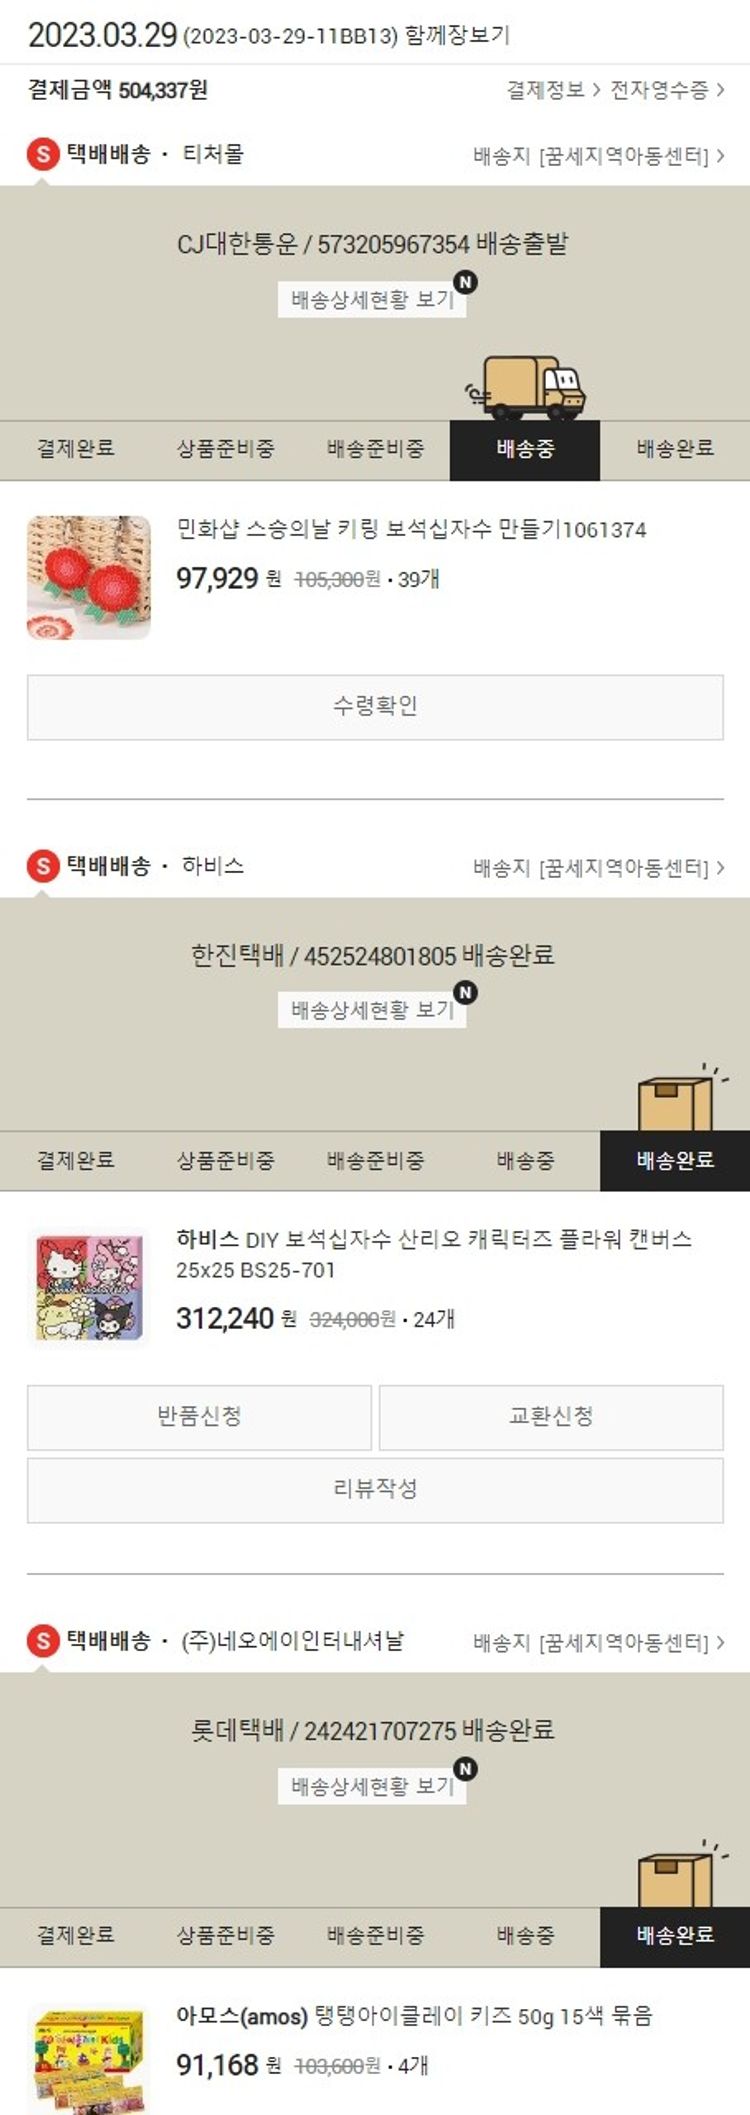This screenshot has width=750, height=2115.
Task: Expand 배송지 꿈세지역아동센터 for 네오에이인터내셔날
Action: 599,1642
